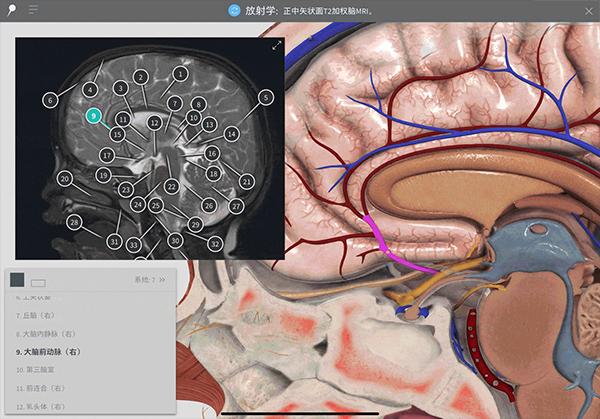Click marker 20 on the MRI image
600x419 pixels.
tap(65, 179)
